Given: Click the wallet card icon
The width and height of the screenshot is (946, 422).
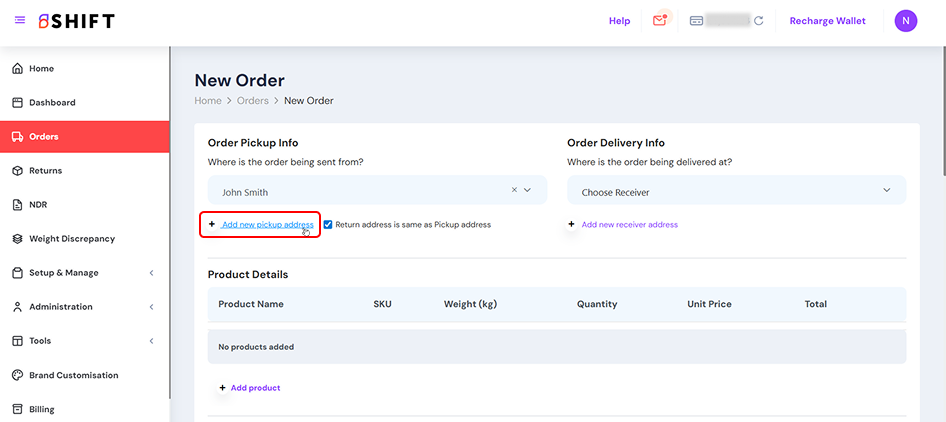Looking at the screenshot, I should [x=696, y=20].
